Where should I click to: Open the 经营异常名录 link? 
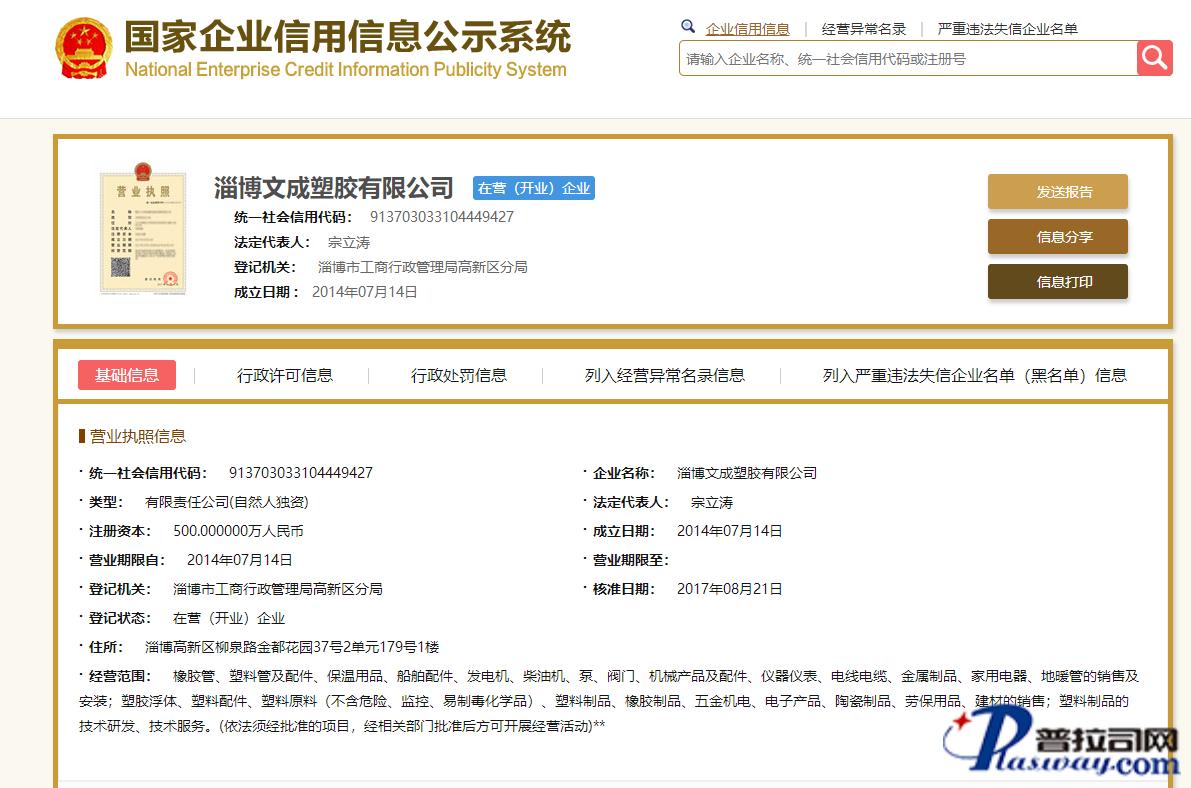point(864,29)
